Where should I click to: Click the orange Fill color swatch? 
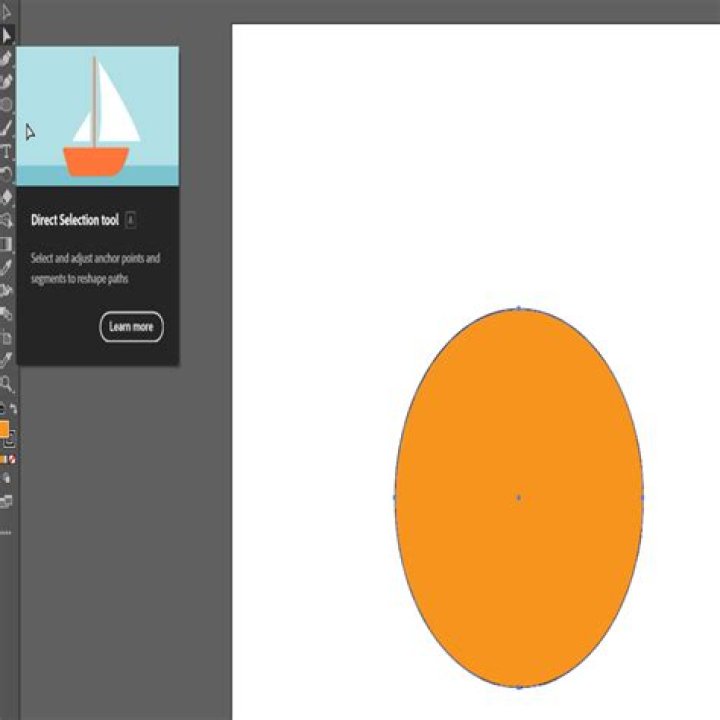tap(3, 428)
